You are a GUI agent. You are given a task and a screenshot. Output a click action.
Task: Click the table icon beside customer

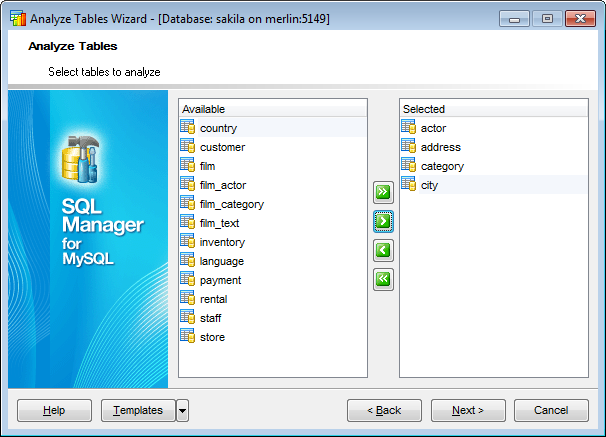[x=188, y=146]
